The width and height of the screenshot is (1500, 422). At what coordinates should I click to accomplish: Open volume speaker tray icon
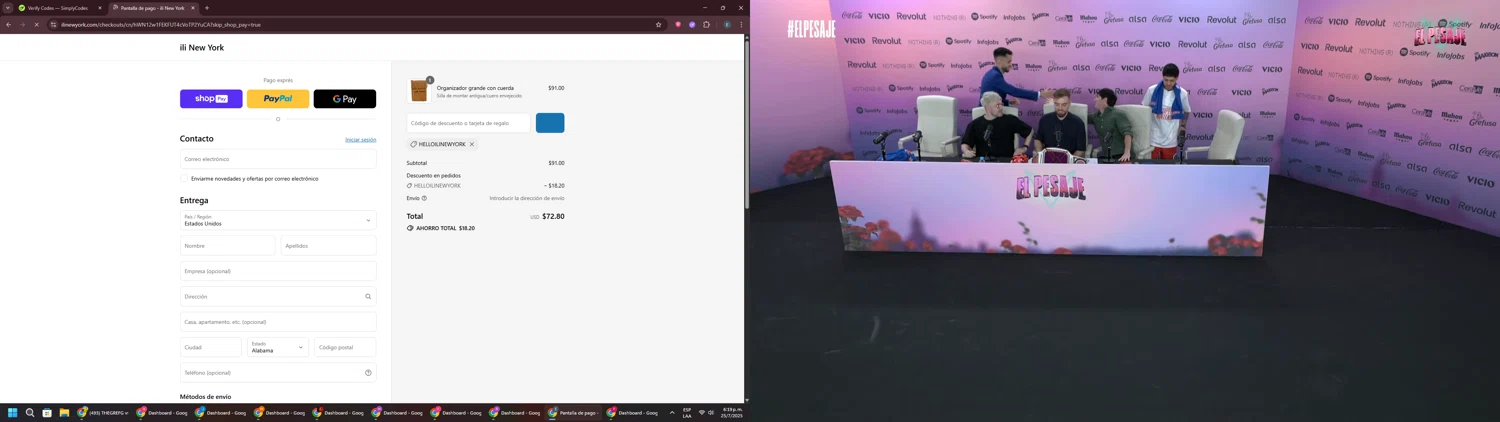click(711, 412)
